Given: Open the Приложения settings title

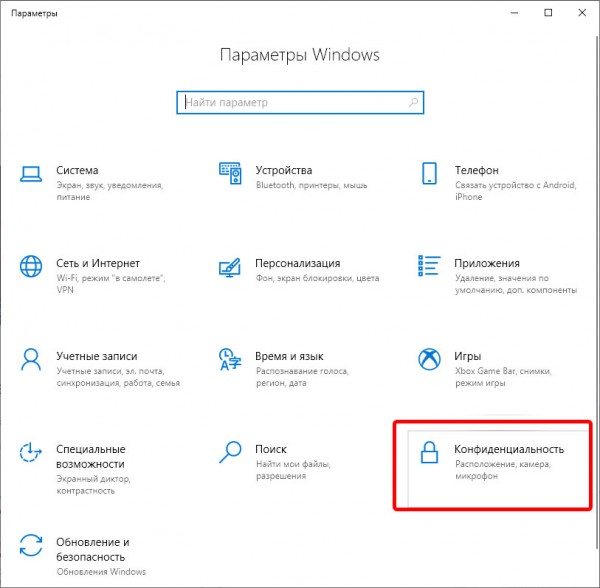Looking at the screenshot, I should coord(487,263).
